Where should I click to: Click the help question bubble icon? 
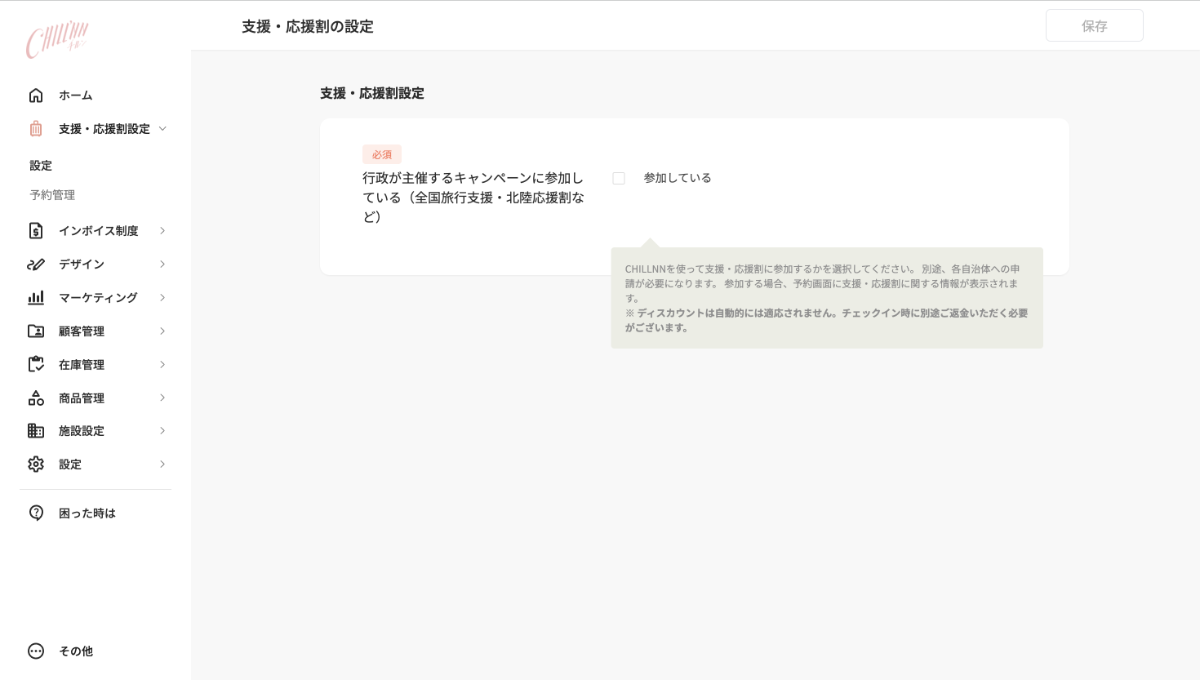pyautogui.click(x=36, y=513)
